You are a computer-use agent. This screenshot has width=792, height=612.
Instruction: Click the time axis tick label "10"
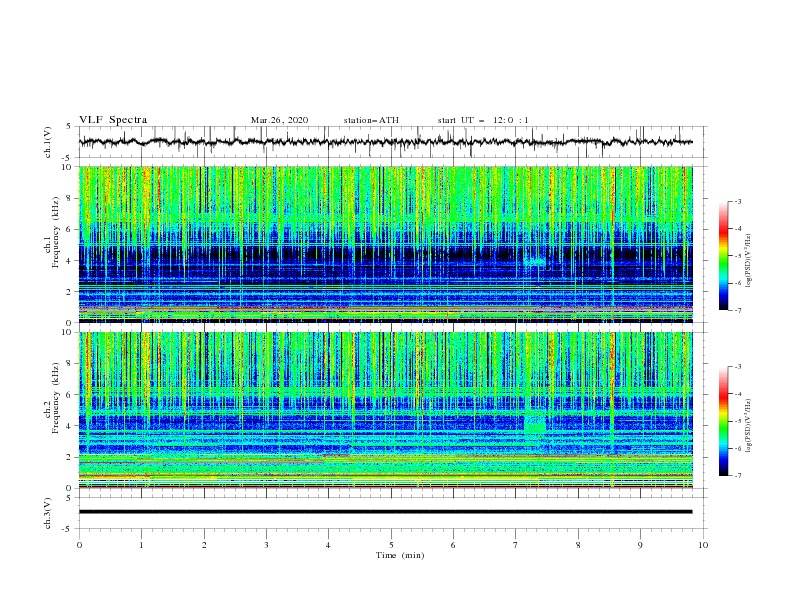(703, 545)
